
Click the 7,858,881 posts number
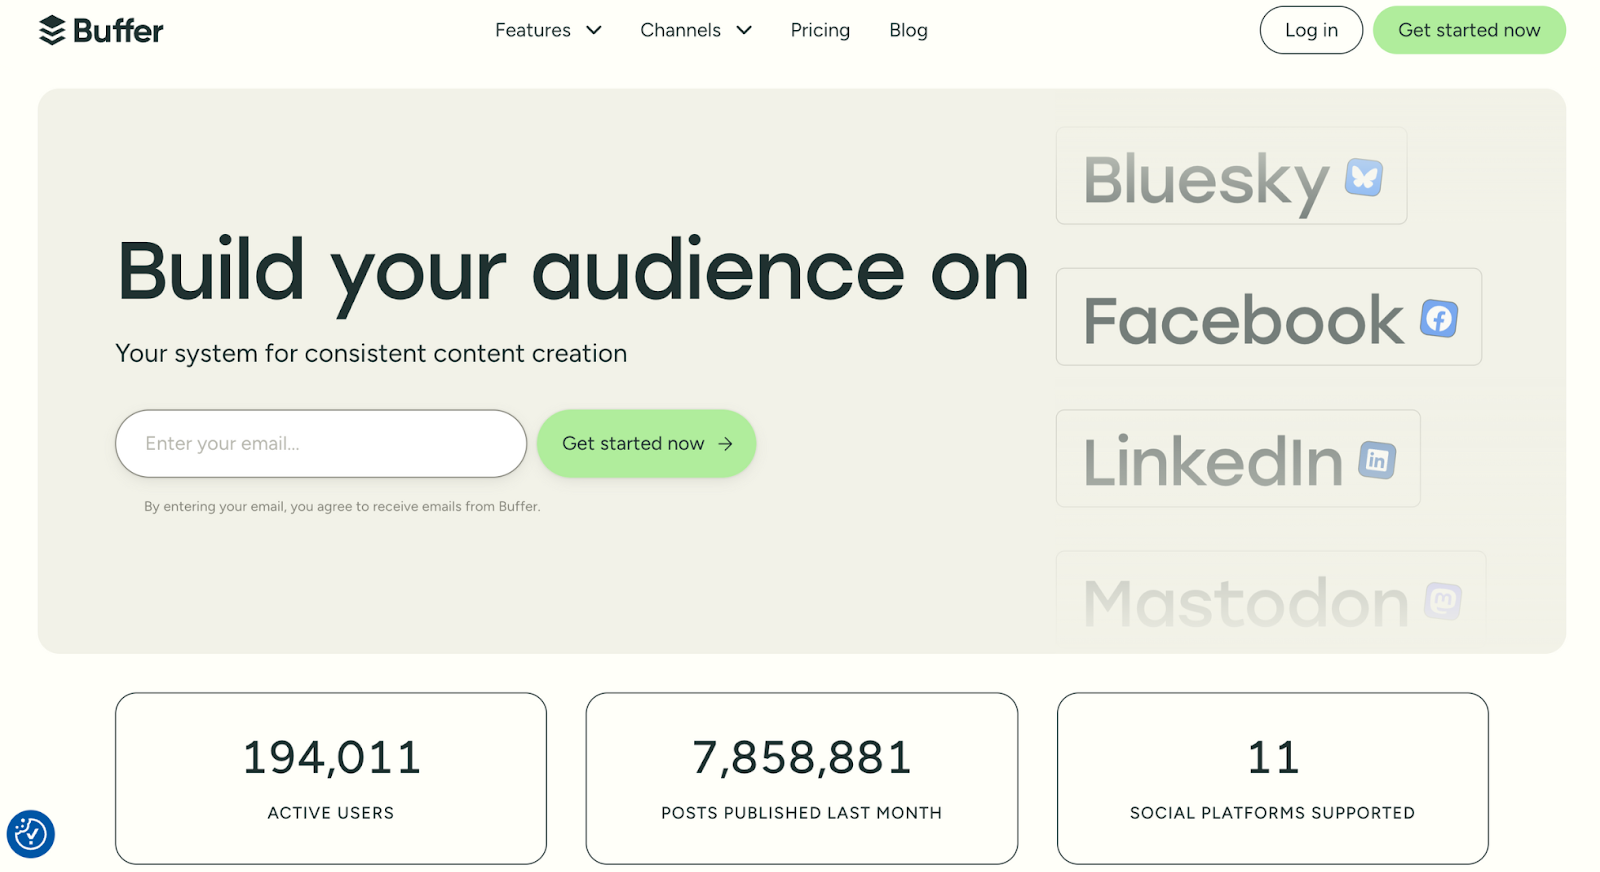coord(802,757)
